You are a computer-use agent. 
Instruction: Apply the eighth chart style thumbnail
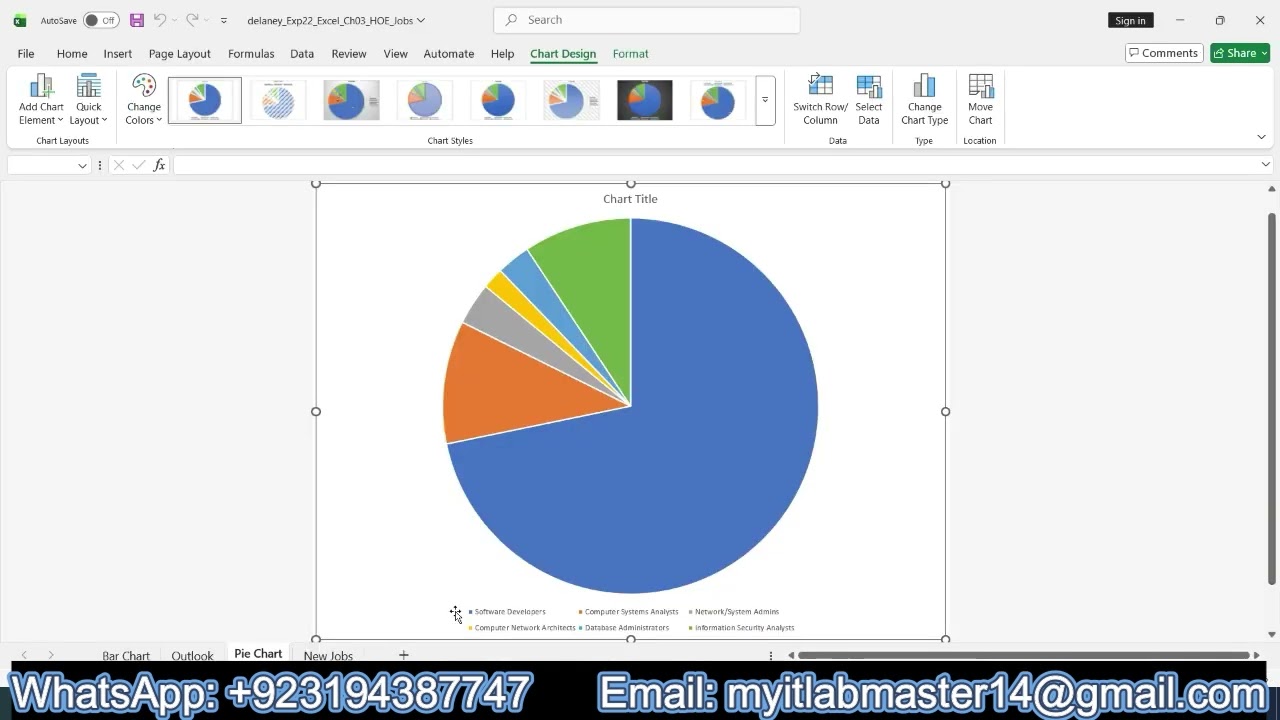pyautogui.click(x=718, y=100)
